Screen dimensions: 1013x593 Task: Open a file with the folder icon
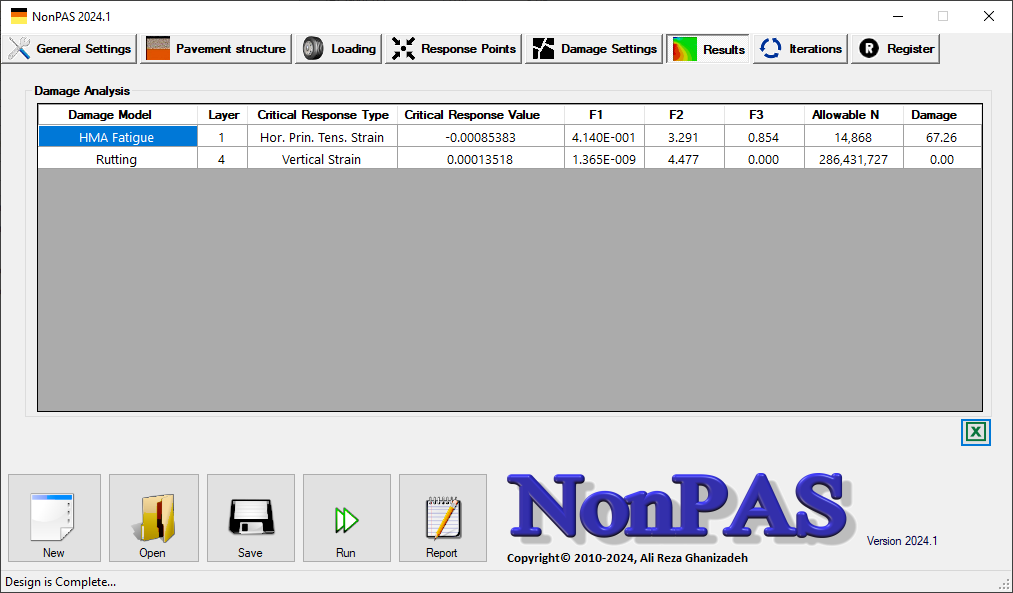tap(152, 517)
